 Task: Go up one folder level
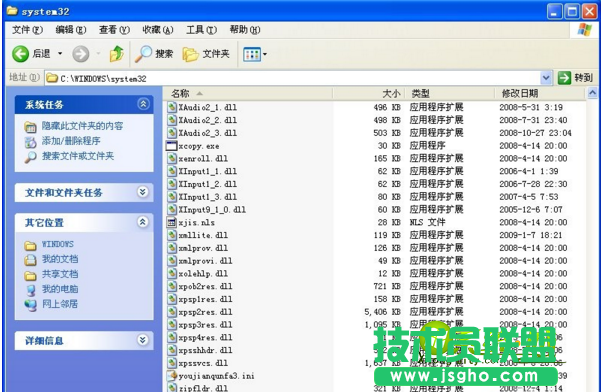point(117,54)
